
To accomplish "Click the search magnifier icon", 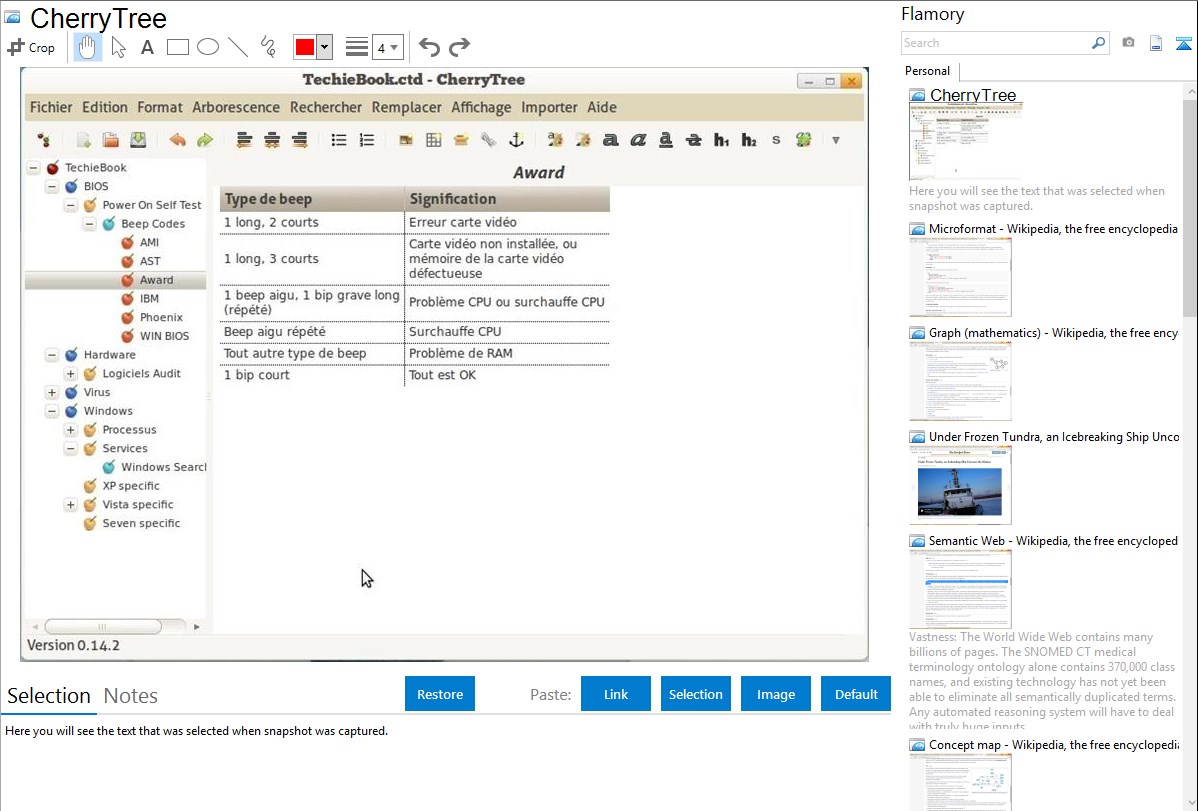I will click(x=1099, y=43).
